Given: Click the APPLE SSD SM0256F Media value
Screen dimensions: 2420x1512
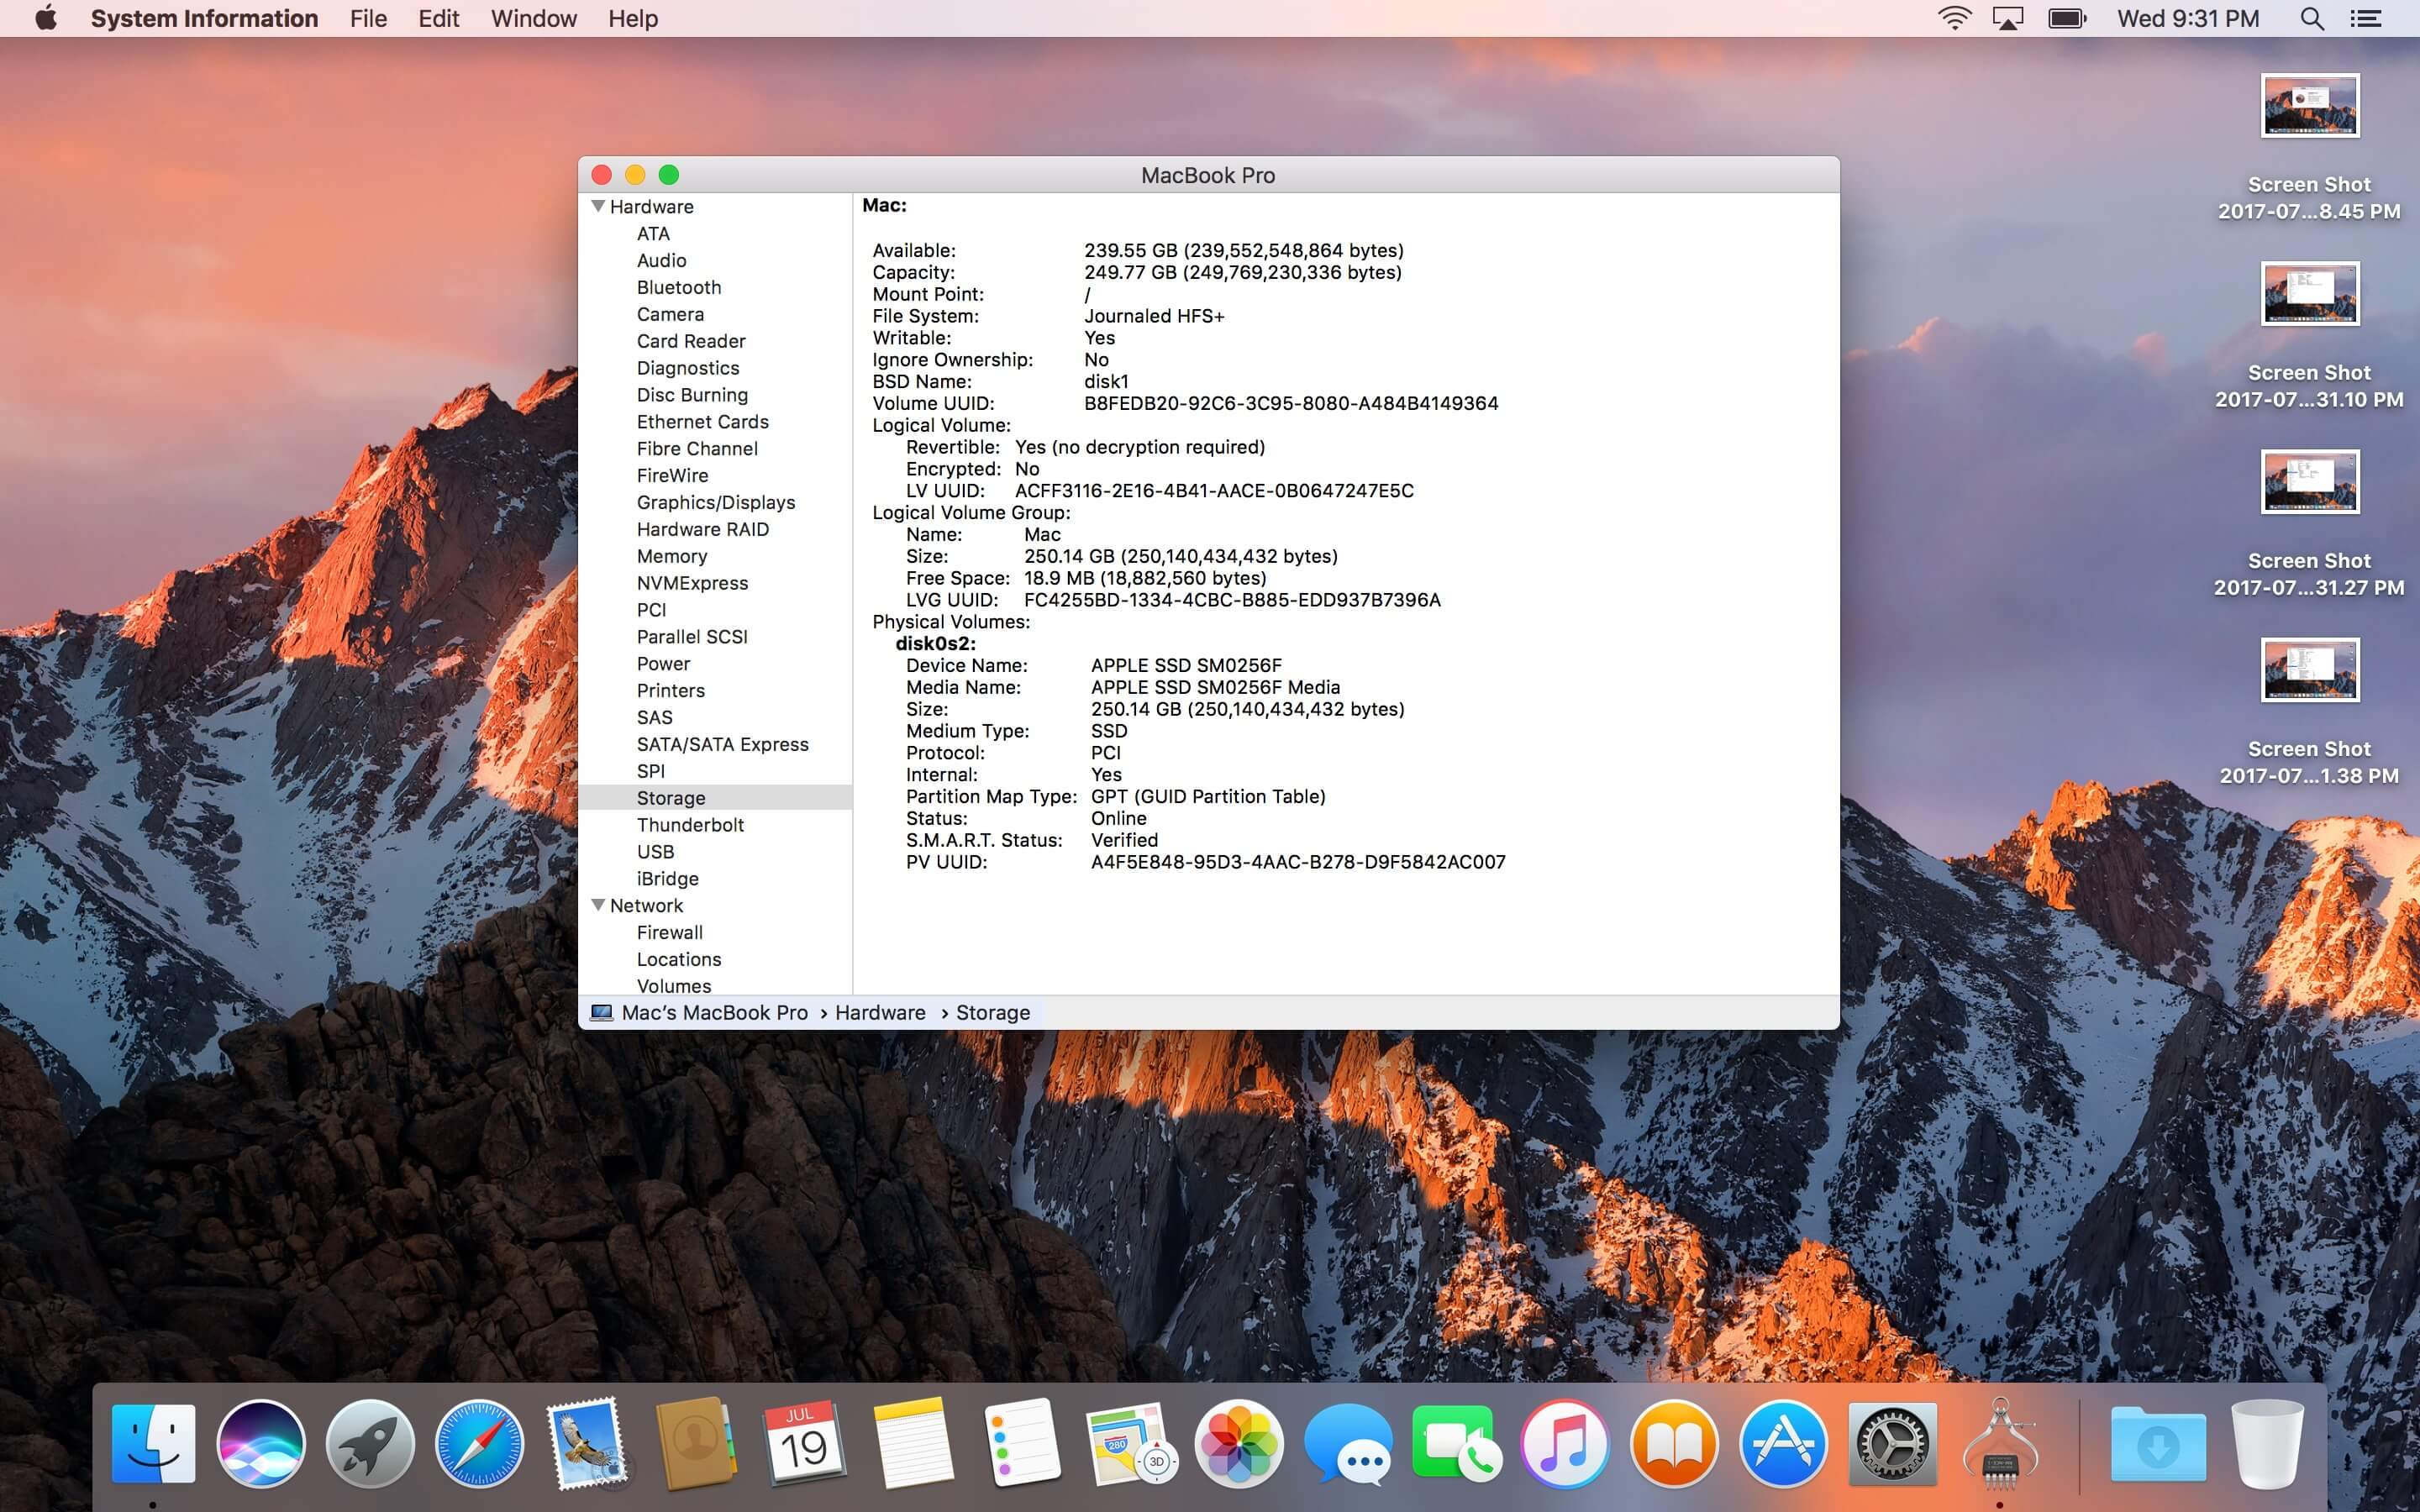Looking at the screenshot, I should point(1215,687).
